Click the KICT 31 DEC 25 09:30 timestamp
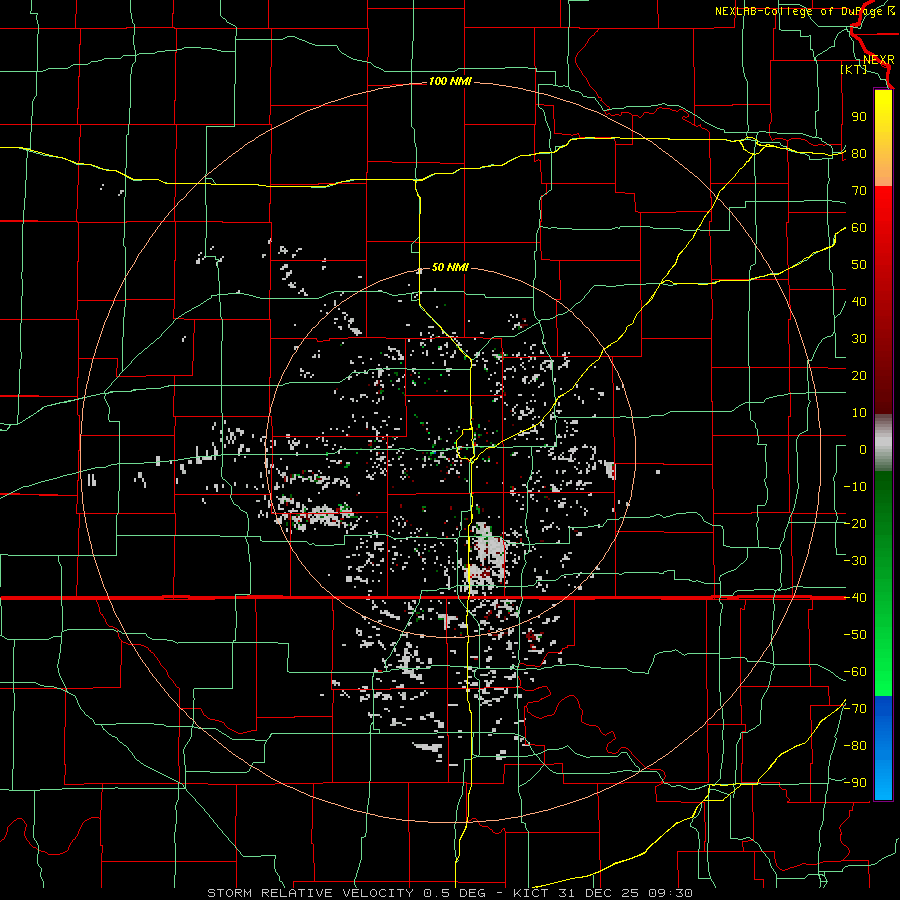 [x=603, y=893]
